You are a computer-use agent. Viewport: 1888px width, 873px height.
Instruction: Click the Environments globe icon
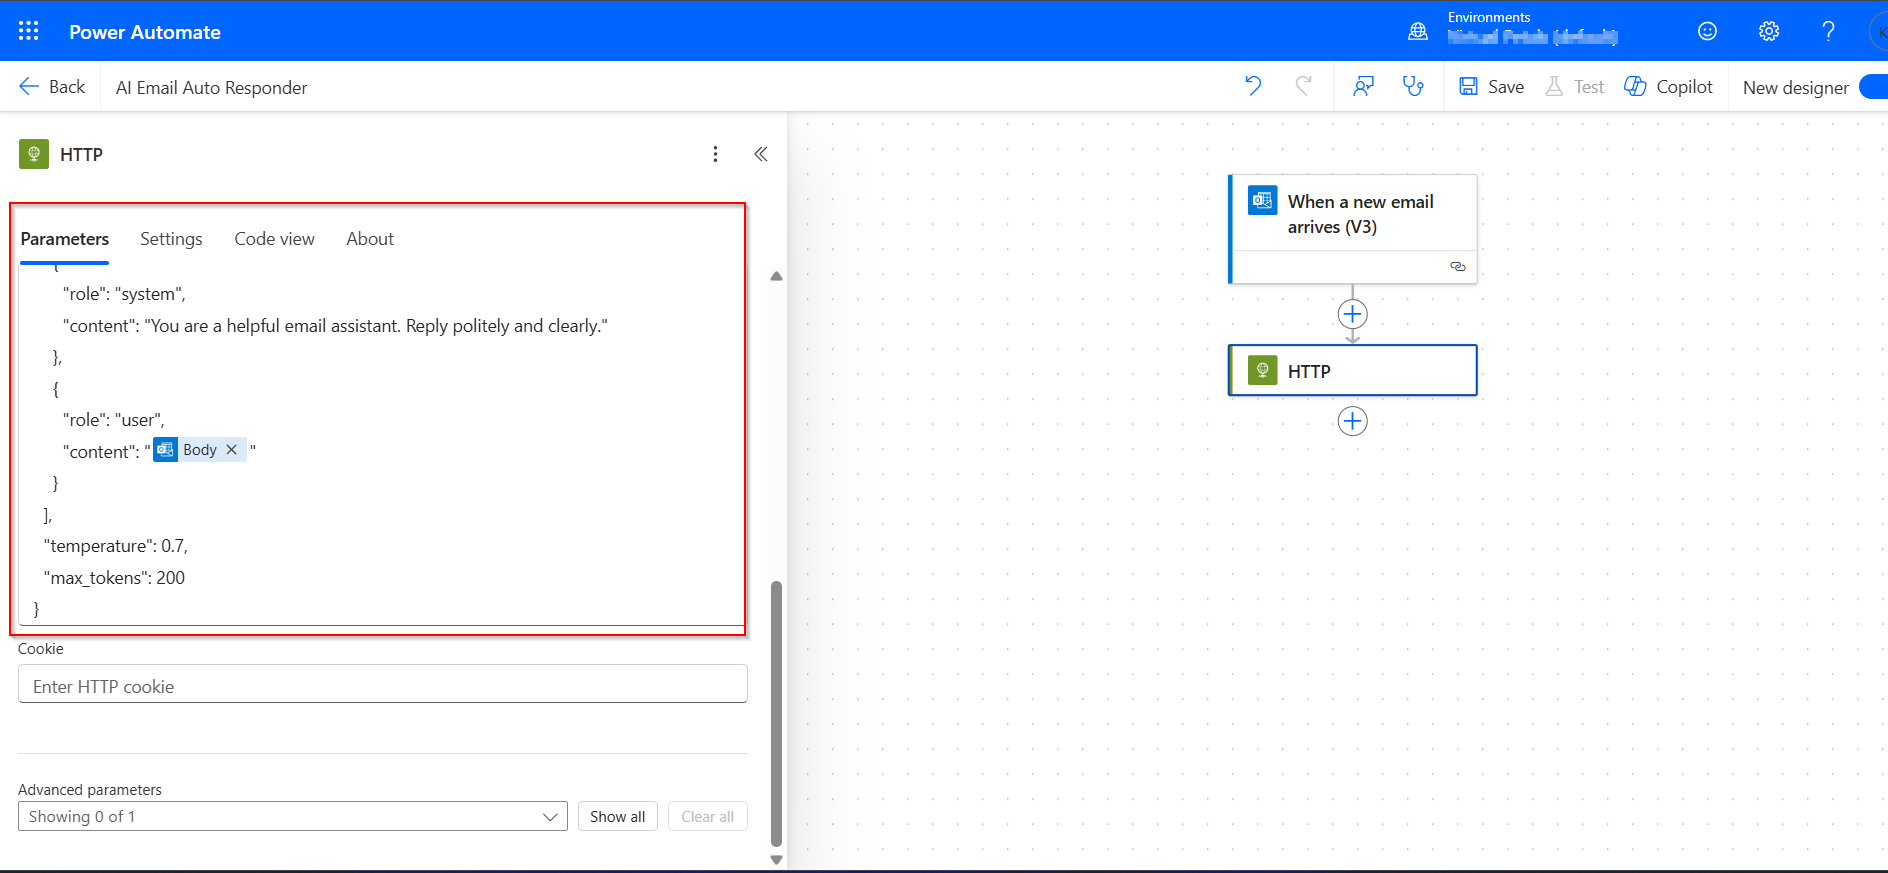click(x=1418, y=31)
